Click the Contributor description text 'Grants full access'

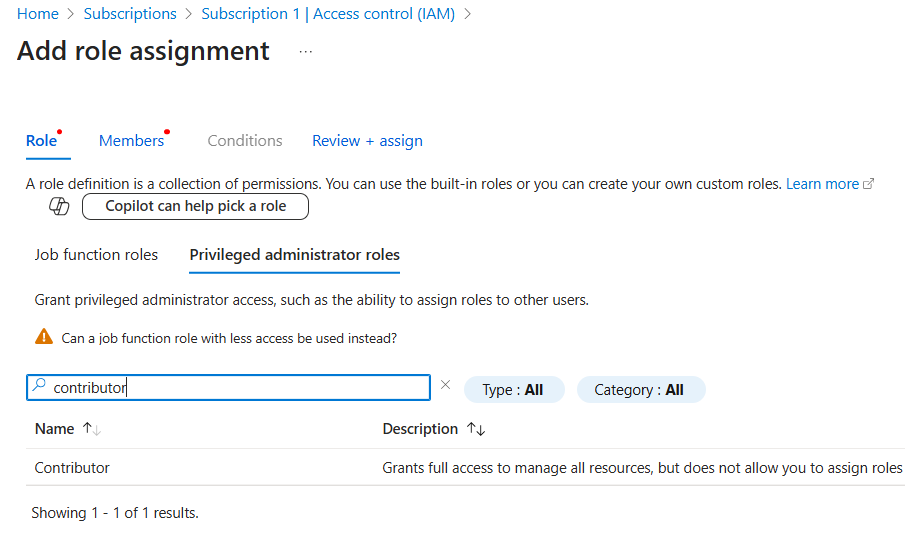[x=642, y=468]
